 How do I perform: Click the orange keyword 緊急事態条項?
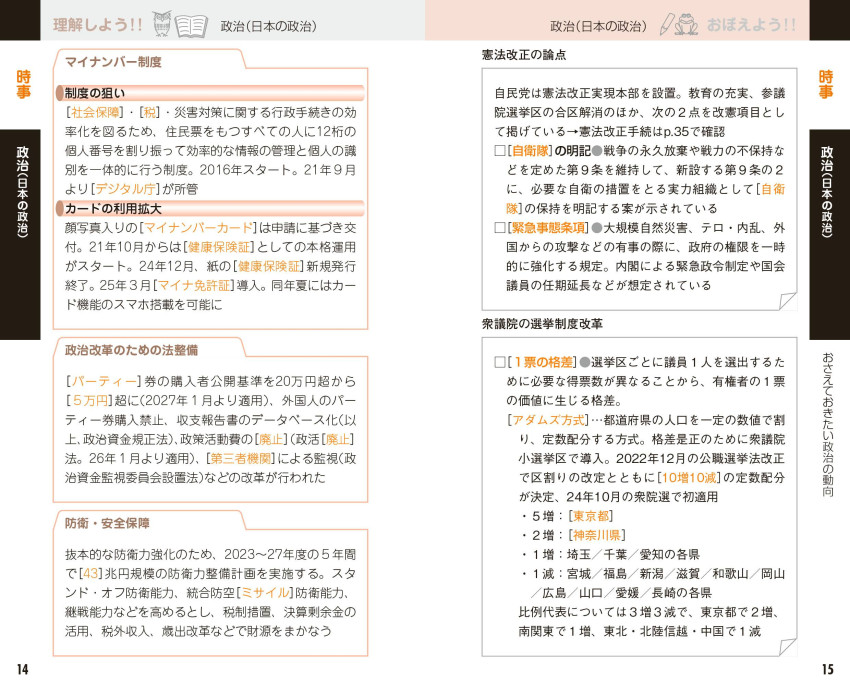[x=548, y=228]
